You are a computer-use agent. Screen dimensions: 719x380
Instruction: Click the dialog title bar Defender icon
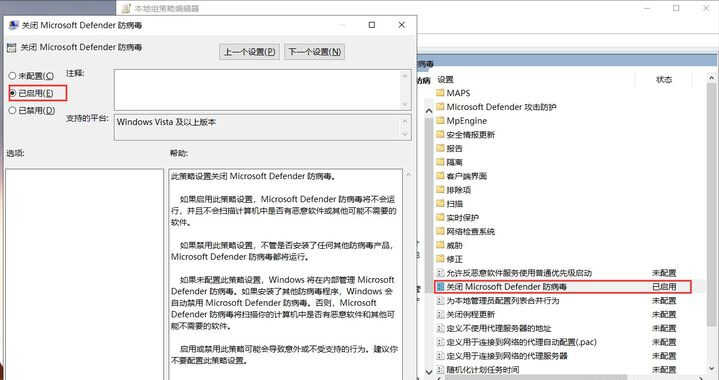click(x=14, y=25)
